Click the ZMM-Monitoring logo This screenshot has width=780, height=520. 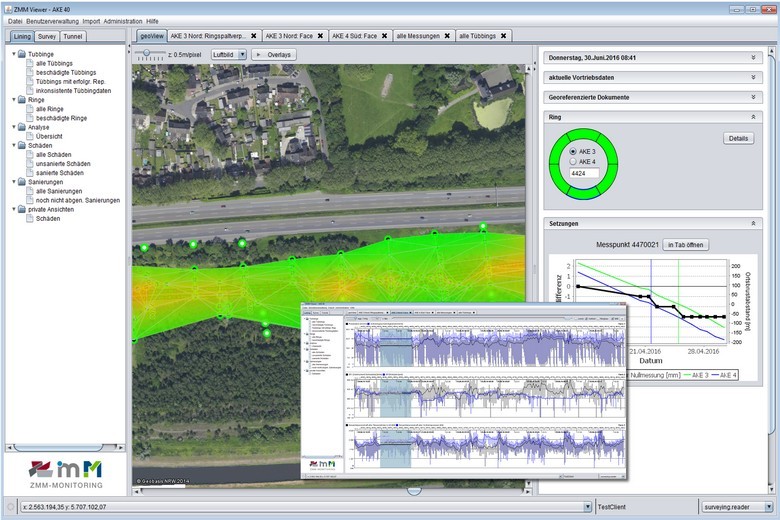coord(66,474)
